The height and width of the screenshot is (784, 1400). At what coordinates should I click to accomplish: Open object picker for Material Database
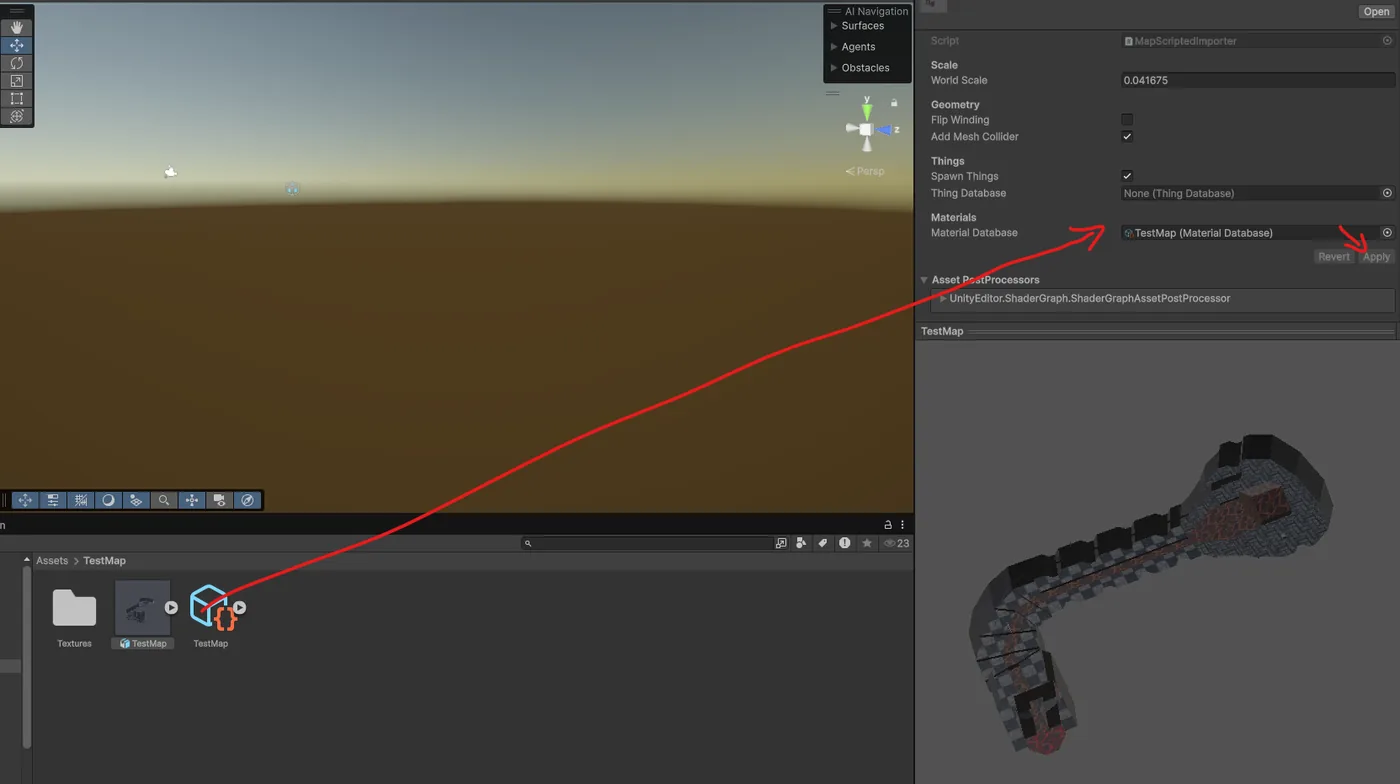[x=1387, y=232]
